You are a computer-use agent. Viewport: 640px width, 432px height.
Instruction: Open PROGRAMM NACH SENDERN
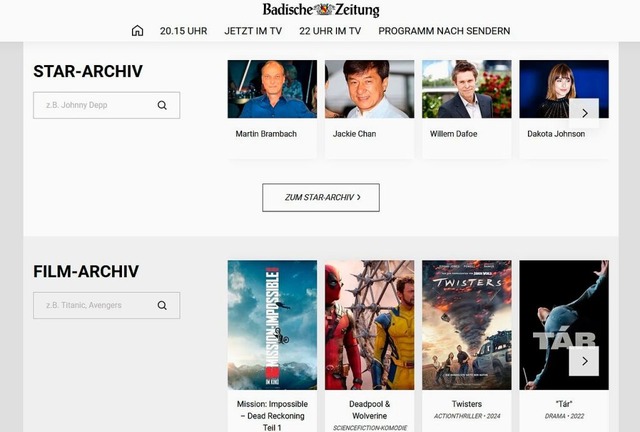[x=444, y=31]
